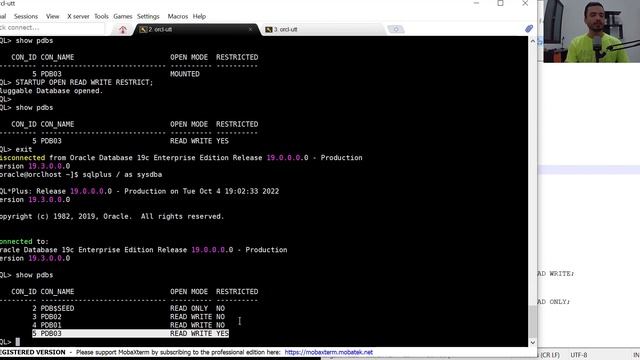Open the Games menu

click(122, 16)
